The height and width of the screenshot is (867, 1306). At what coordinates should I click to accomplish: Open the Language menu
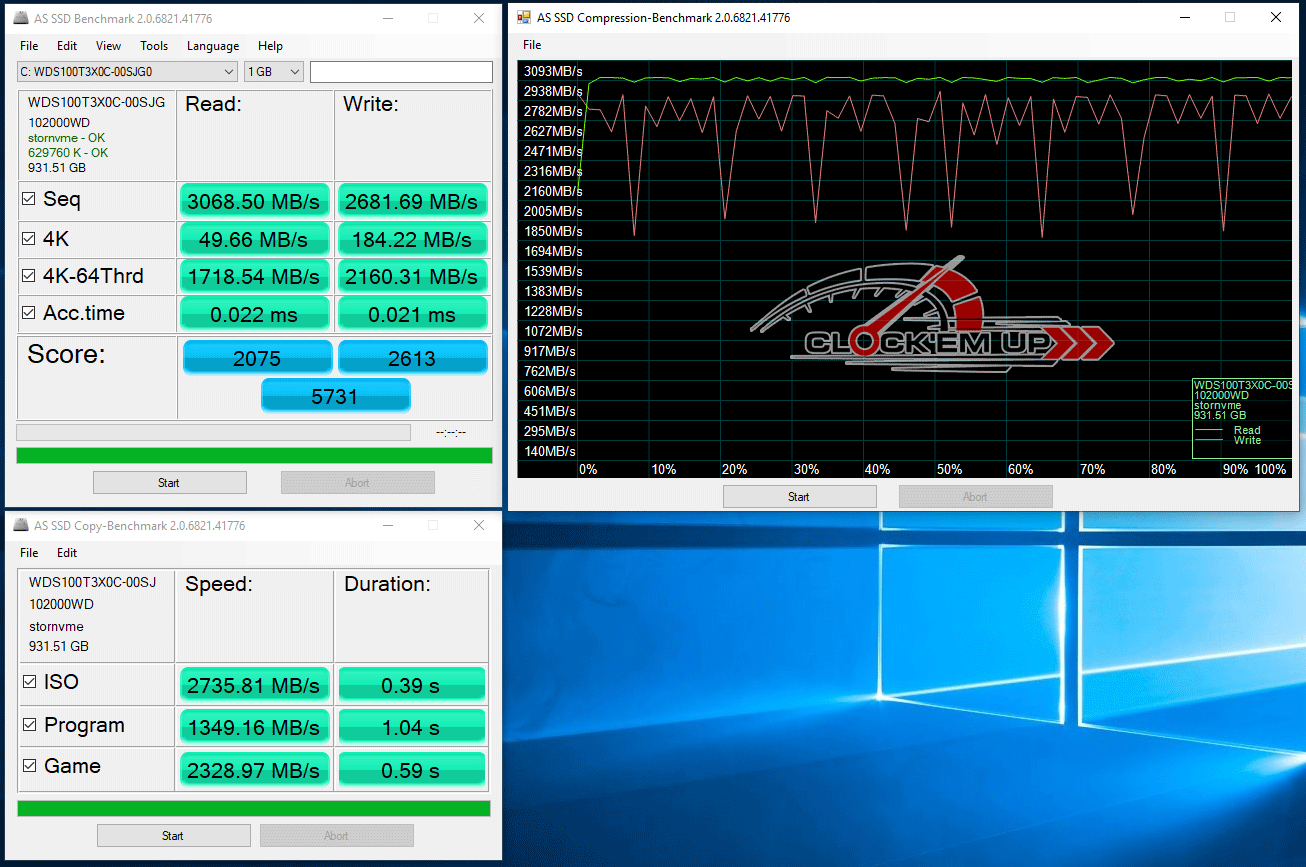click(x=212, y=46)
